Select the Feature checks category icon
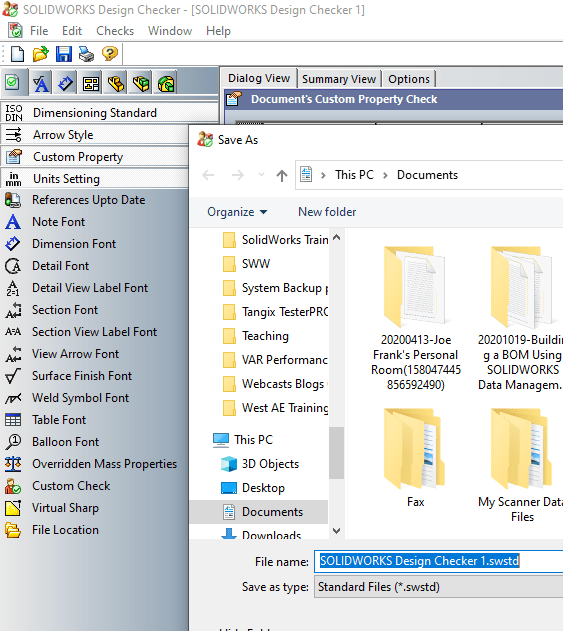The image size is (563, 631). click(x=165, y=83)
